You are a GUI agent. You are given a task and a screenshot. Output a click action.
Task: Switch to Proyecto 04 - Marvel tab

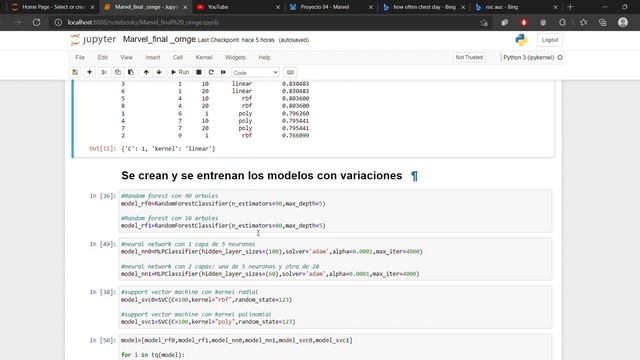click(x=324, y=7)
